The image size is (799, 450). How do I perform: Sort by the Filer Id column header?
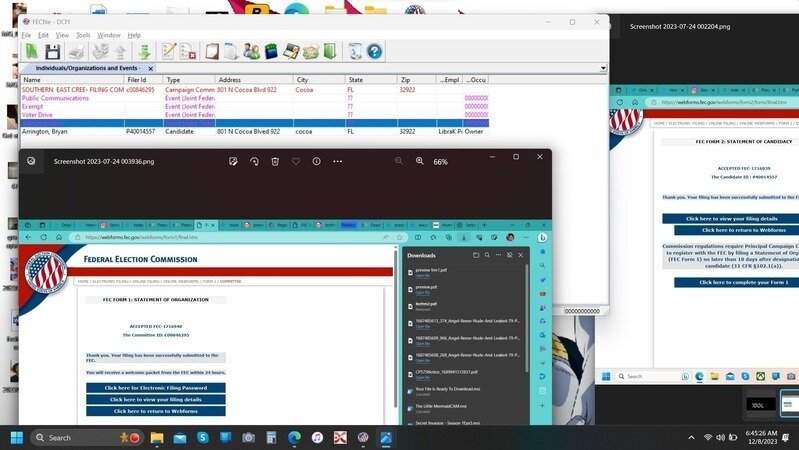pyautogui.click(x=144, y=80)
